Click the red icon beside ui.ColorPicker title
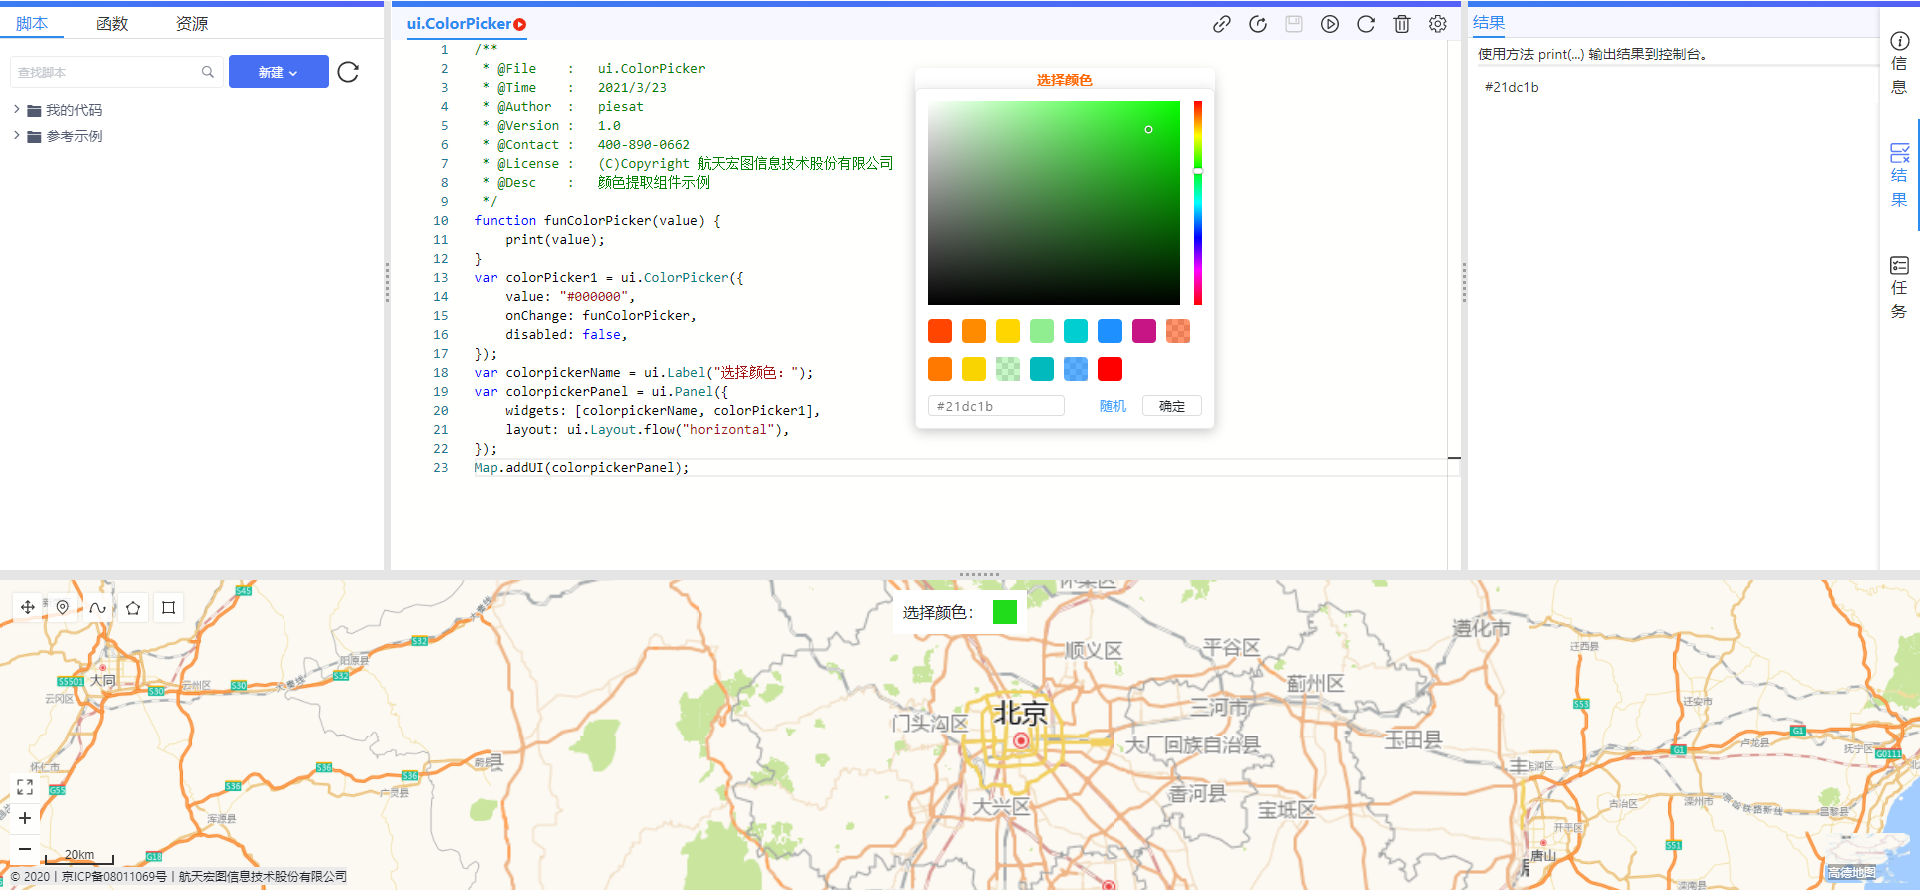Screen dimensions: 1920x890 click(520, 24)
